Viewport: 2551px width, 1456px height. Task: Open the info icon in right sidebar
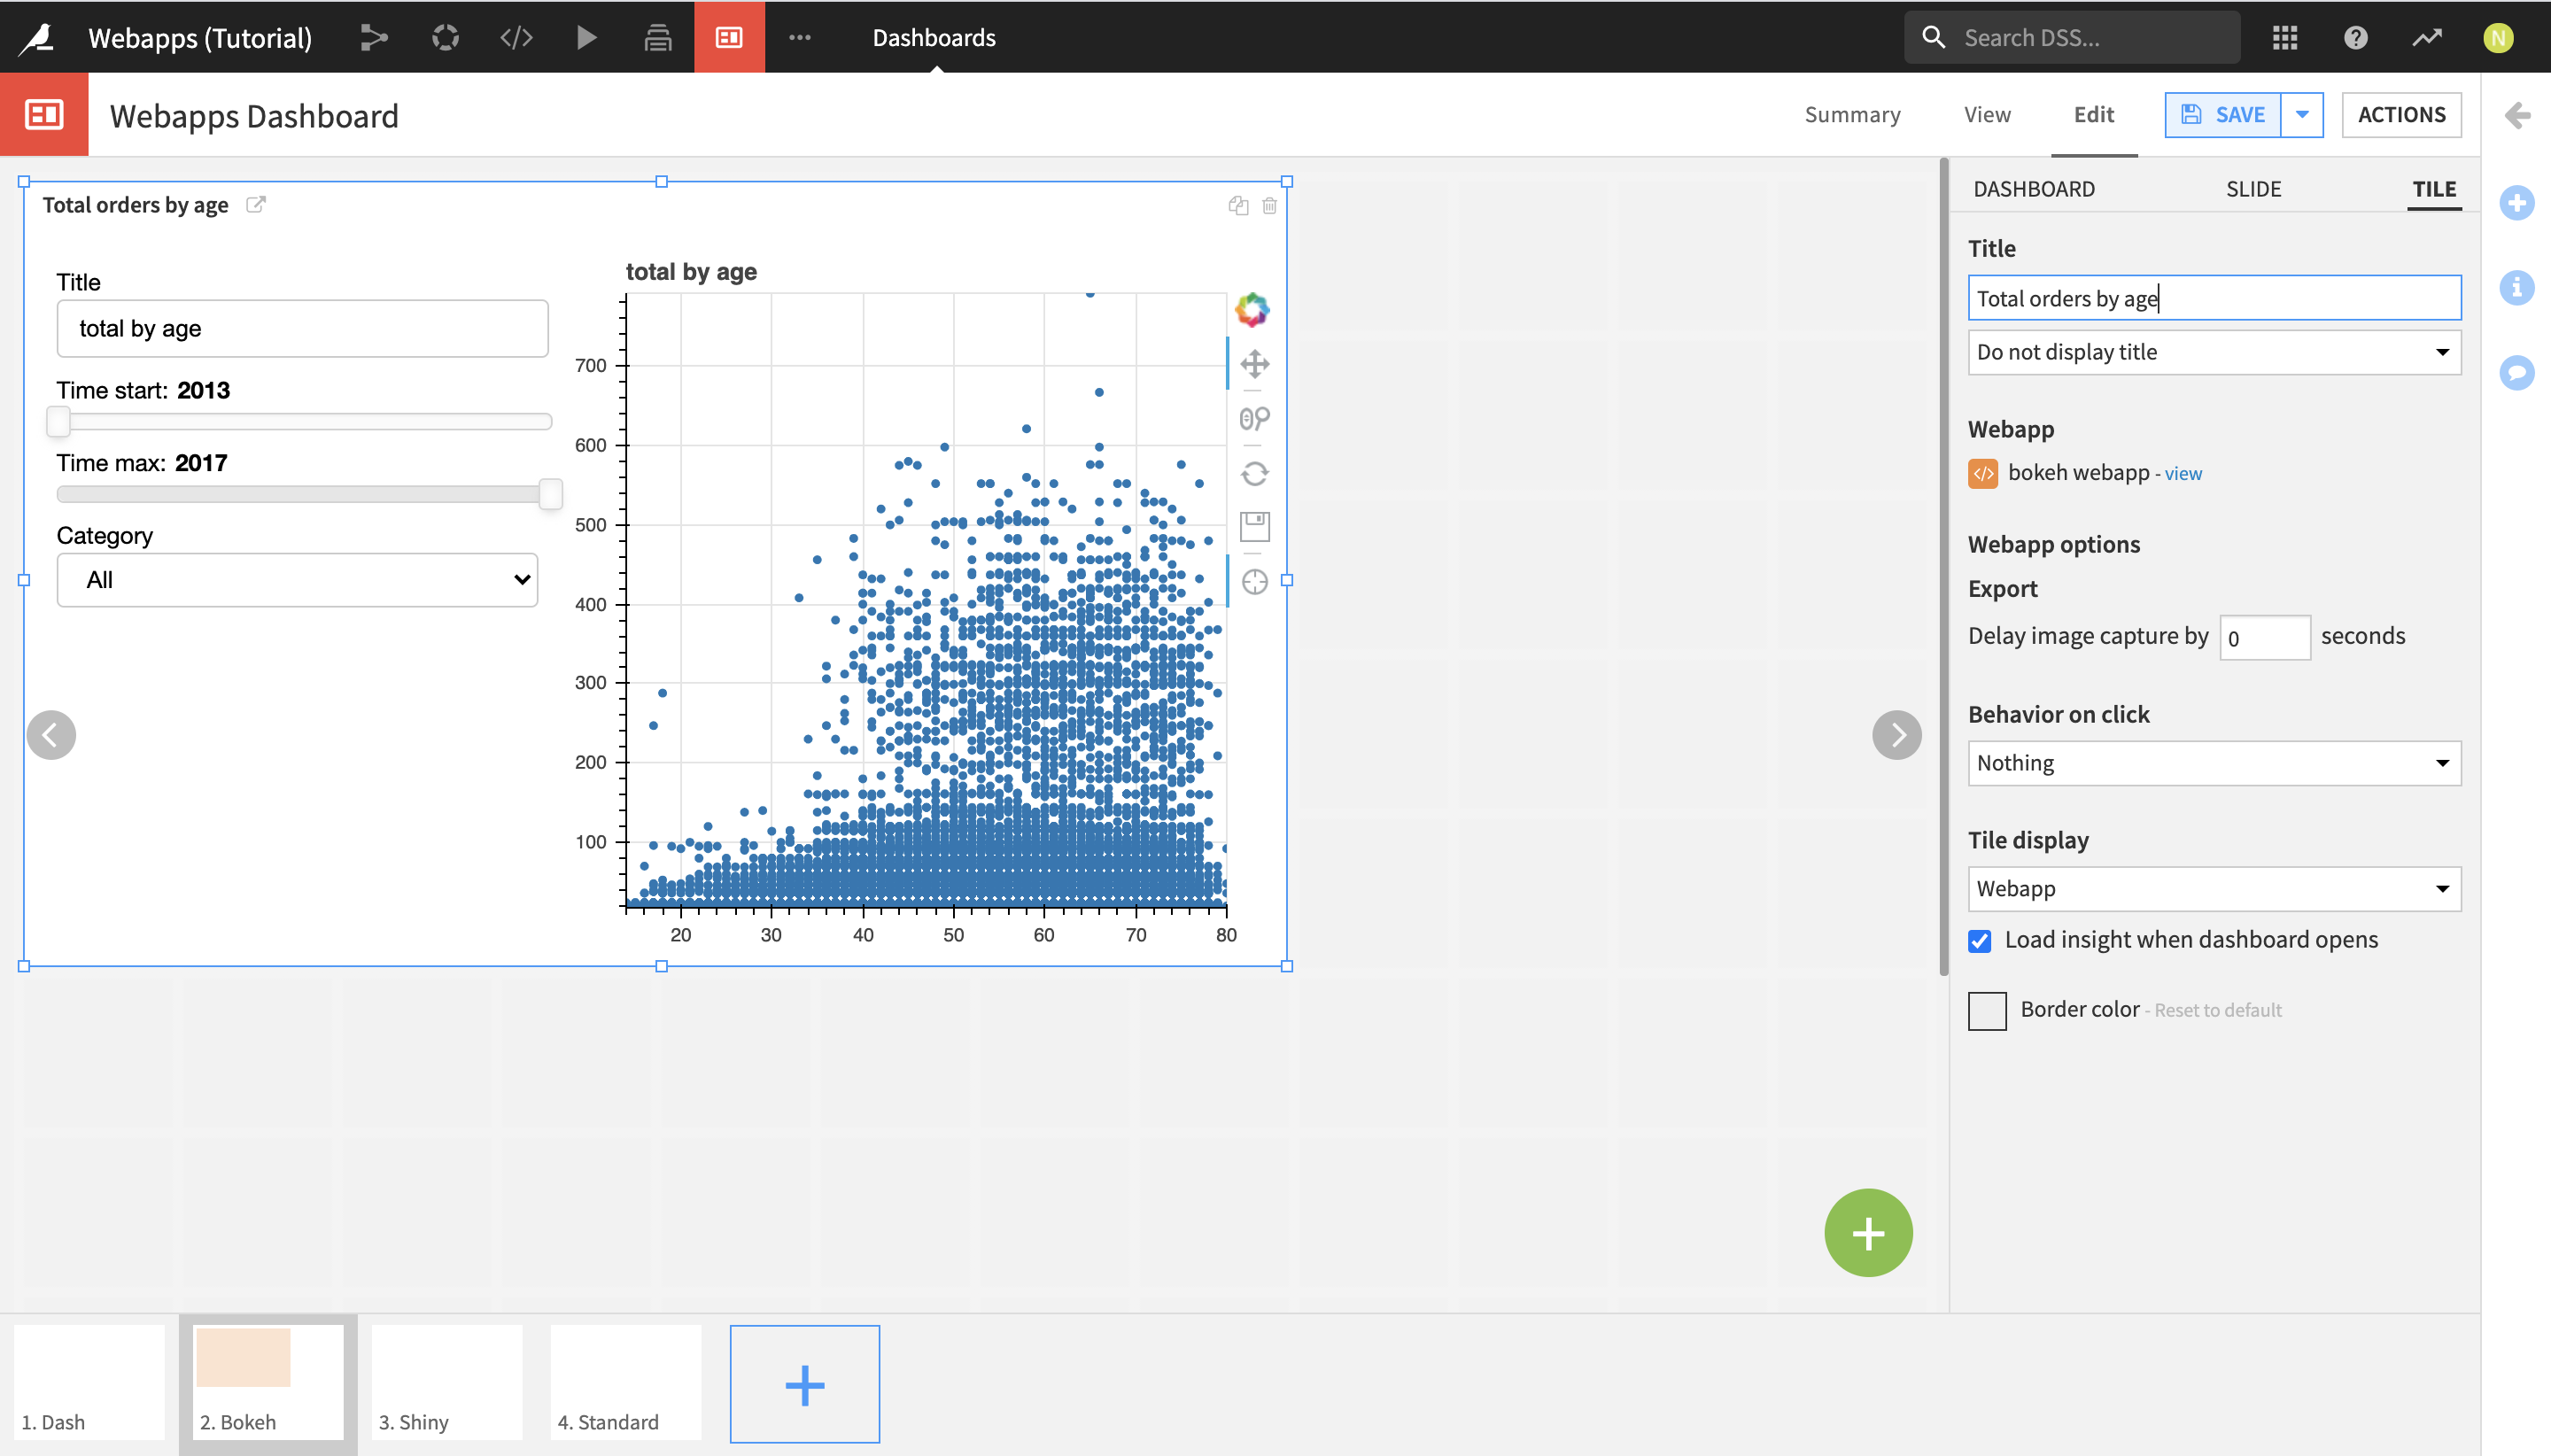2517,288
